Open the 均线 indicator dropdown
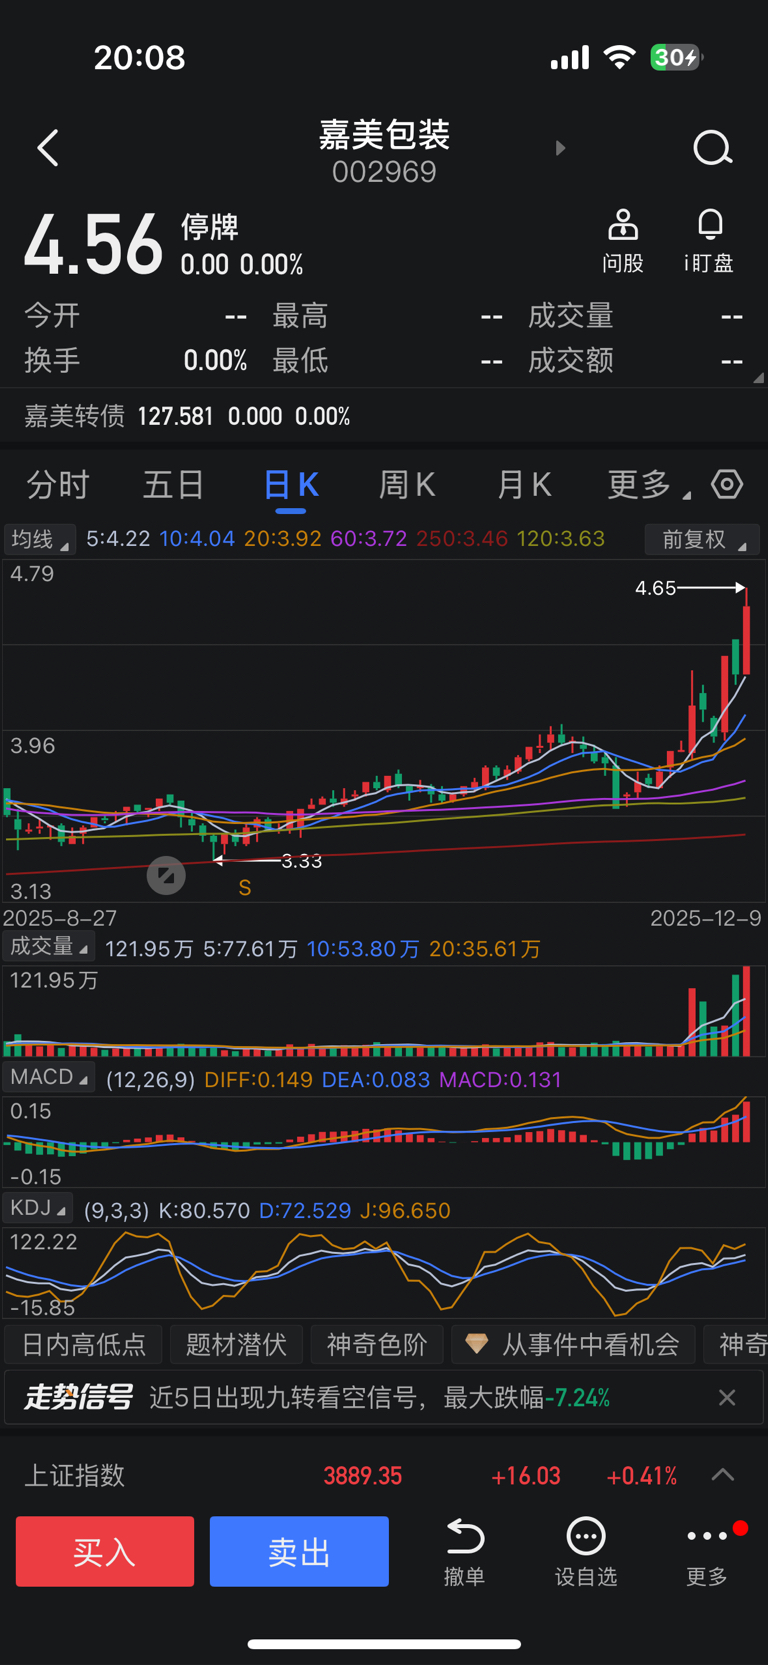This screenshot has width=769, height=1665. [x=39, y=539]
